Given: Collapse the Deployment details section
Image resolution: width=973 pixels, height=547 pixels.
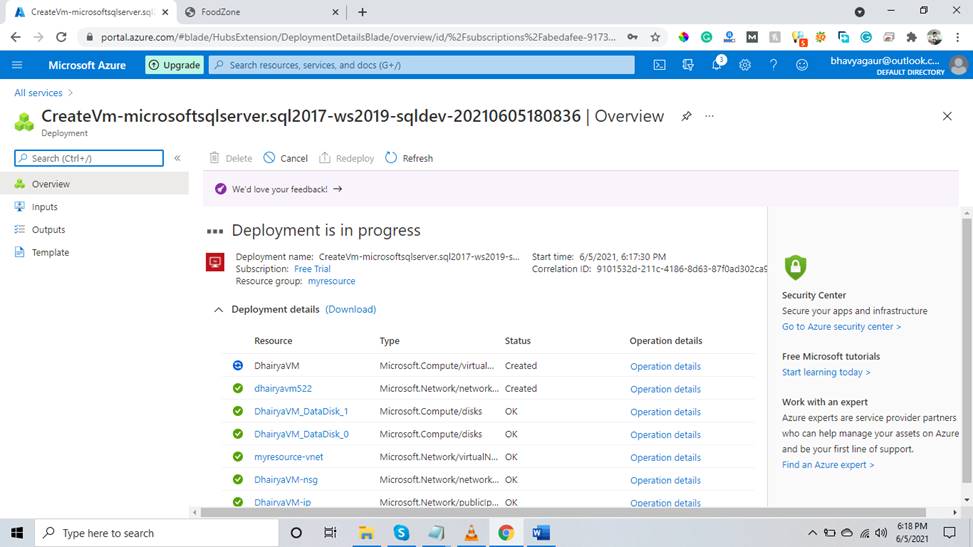Looking at the screenshot, I should (x=218, y=309).
